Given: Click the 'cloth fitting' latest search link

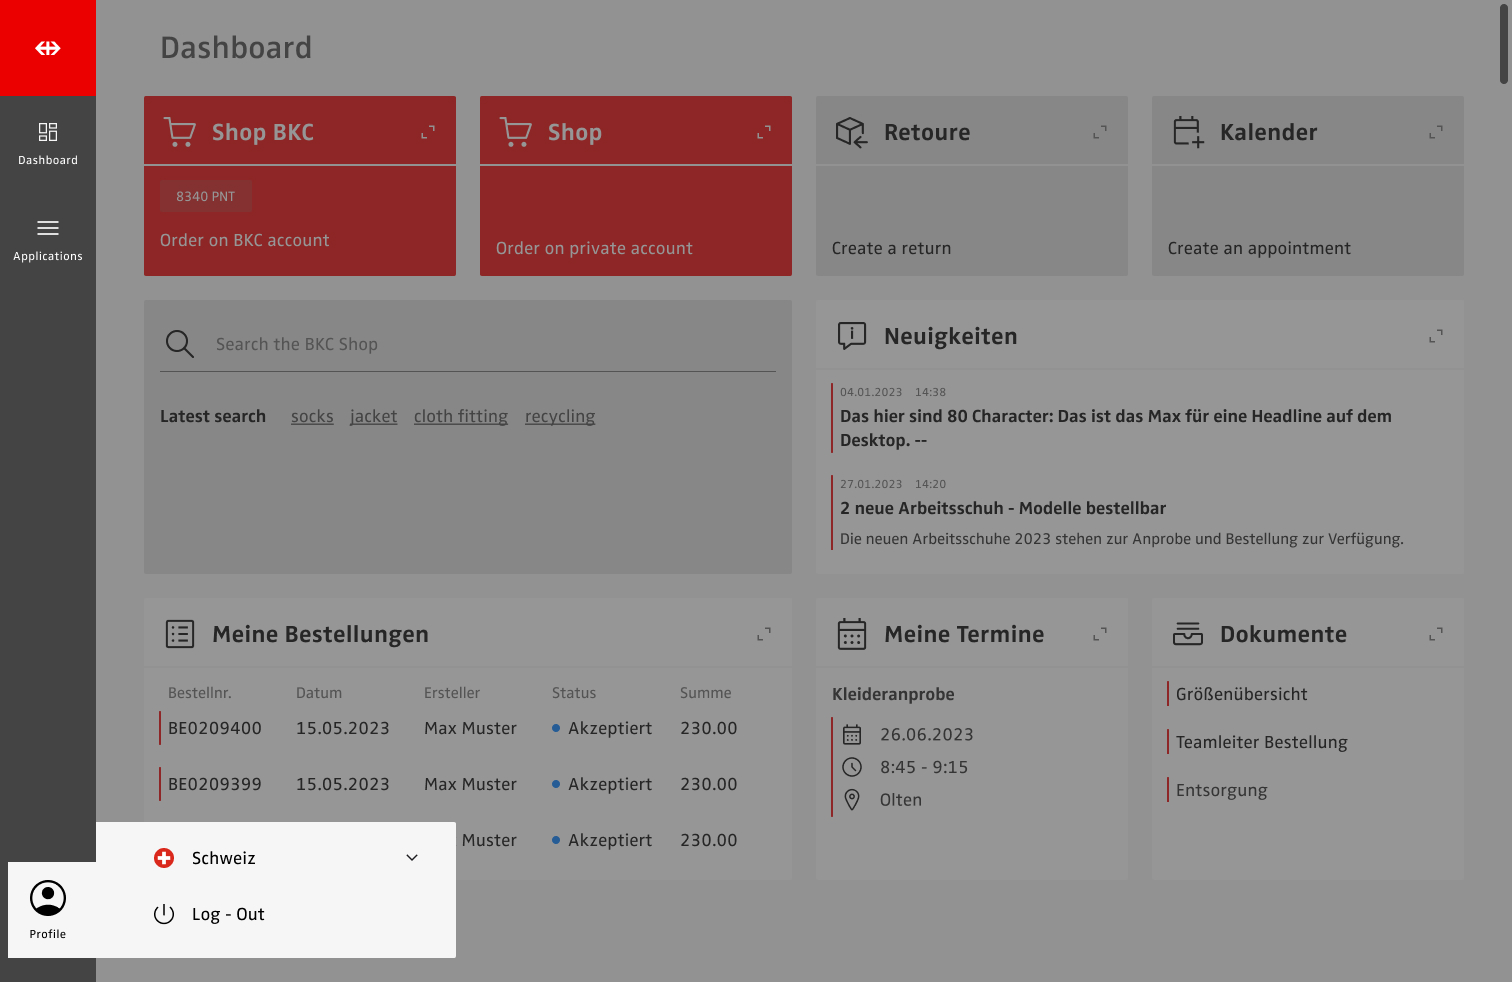Looking at the screenshot, I should click(x=461, y=416).
